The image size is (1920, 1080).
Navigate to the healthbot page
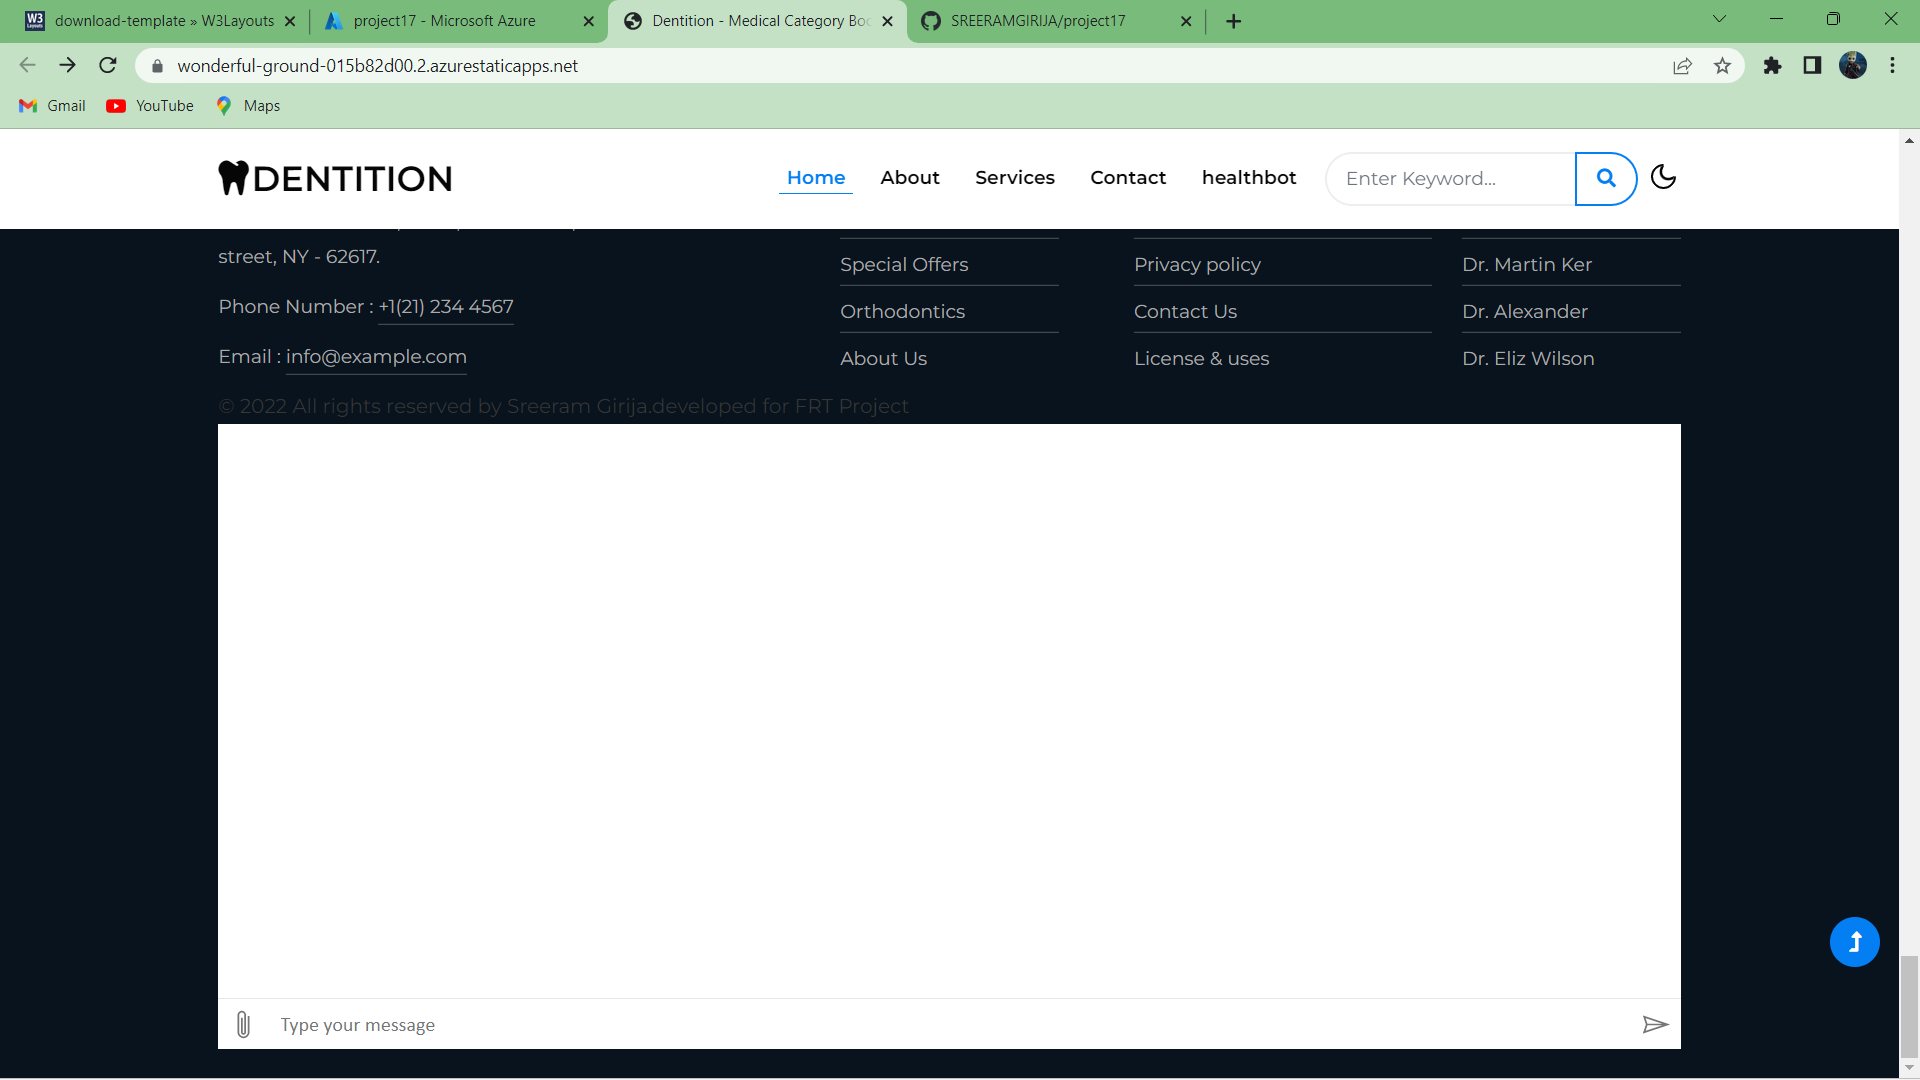(x=1248, y=177)
